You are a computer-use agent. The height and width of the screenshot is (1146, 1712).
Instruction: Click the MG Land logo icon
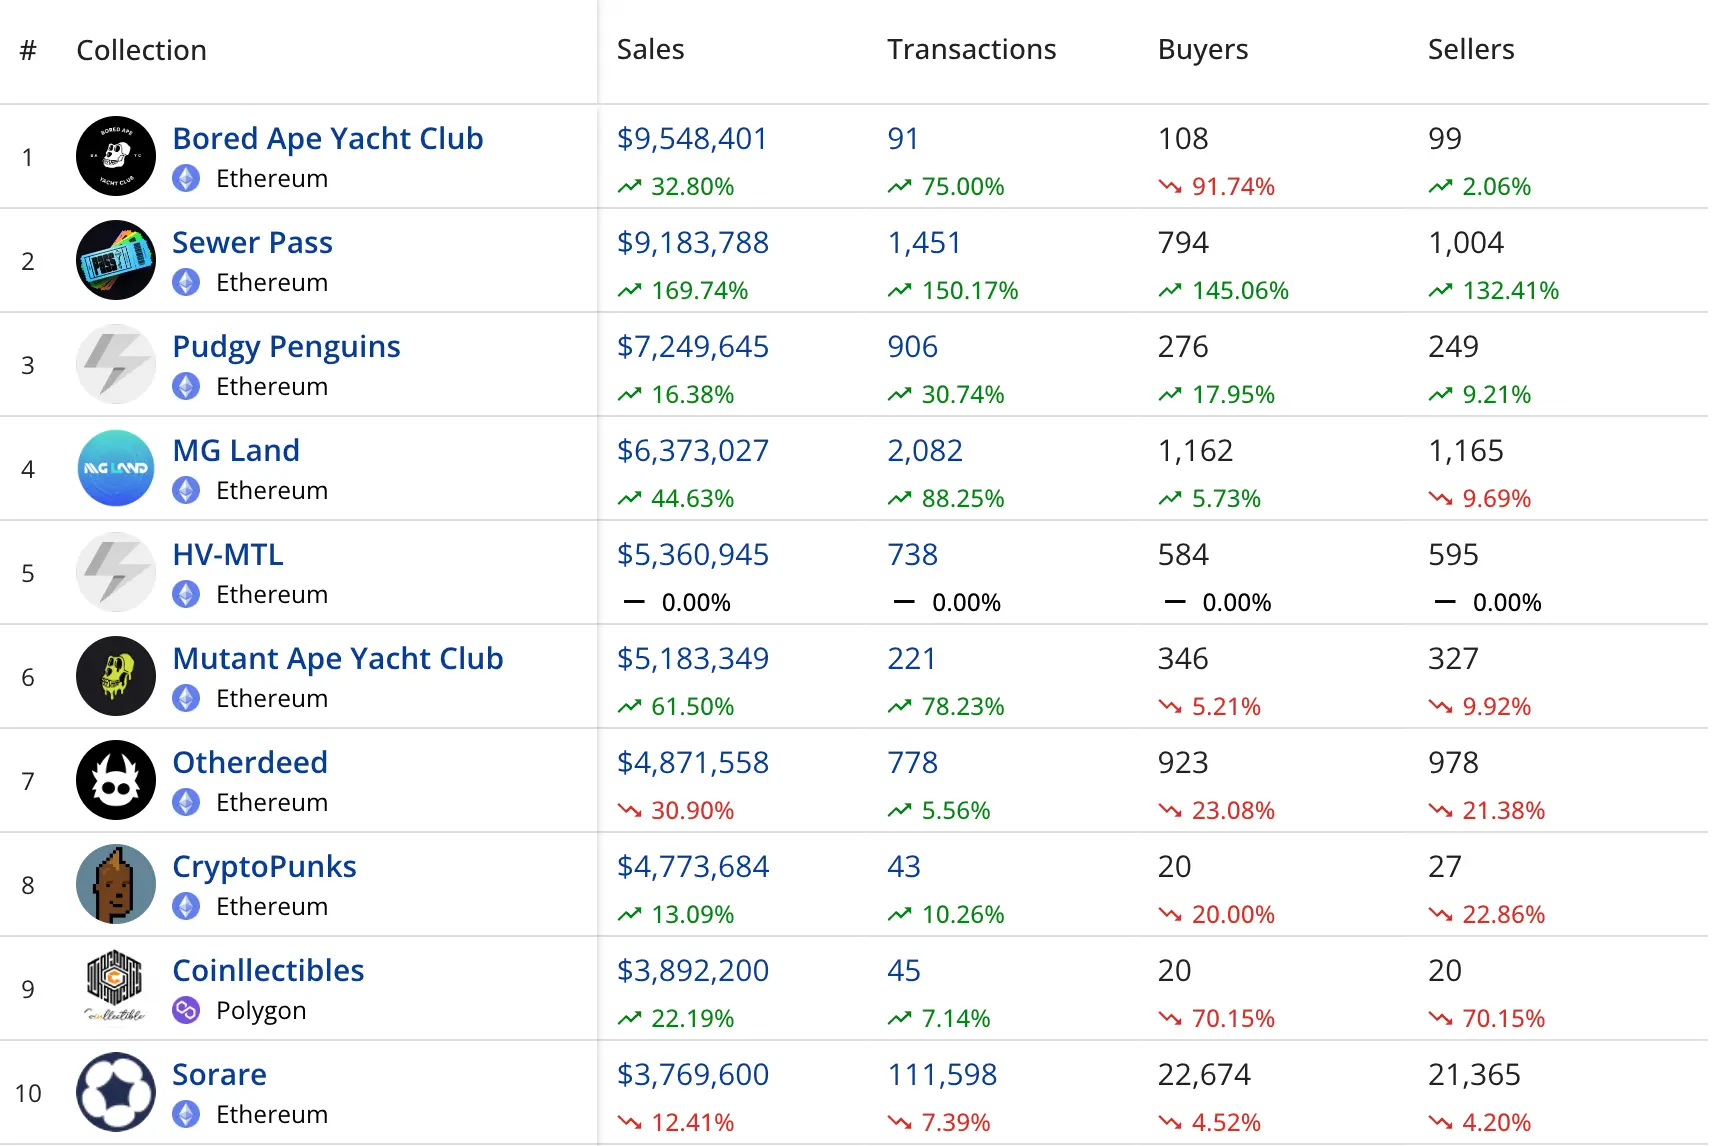116,468
